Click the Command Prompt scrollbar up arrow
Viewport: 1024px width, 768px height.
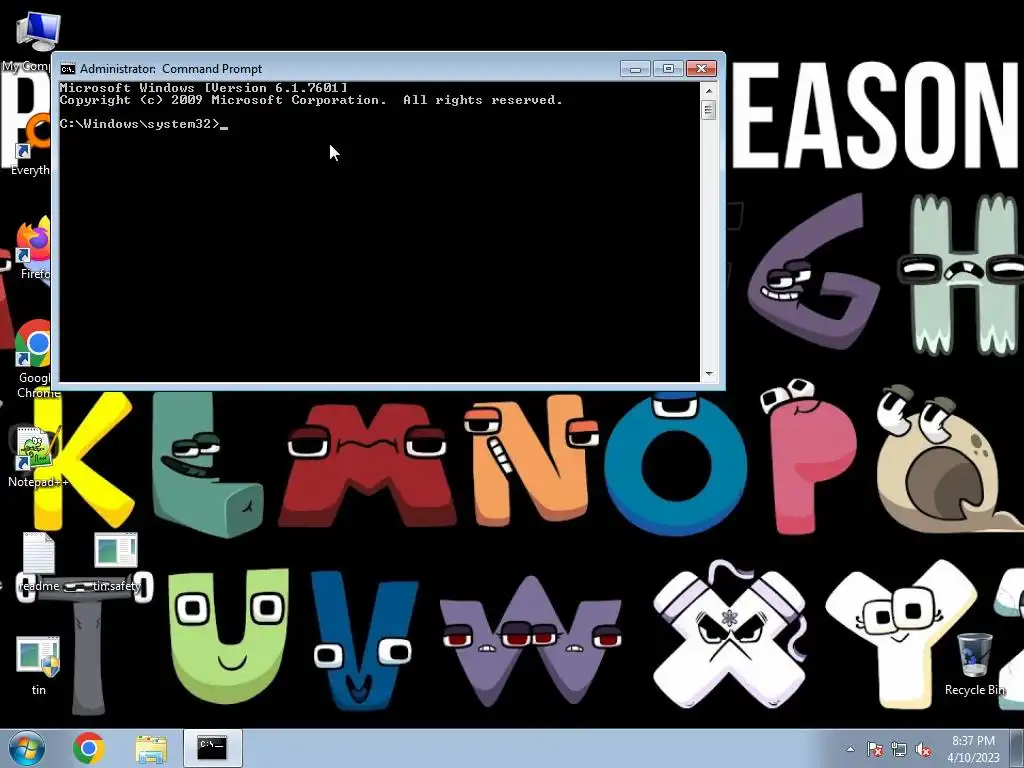[709, 89]
